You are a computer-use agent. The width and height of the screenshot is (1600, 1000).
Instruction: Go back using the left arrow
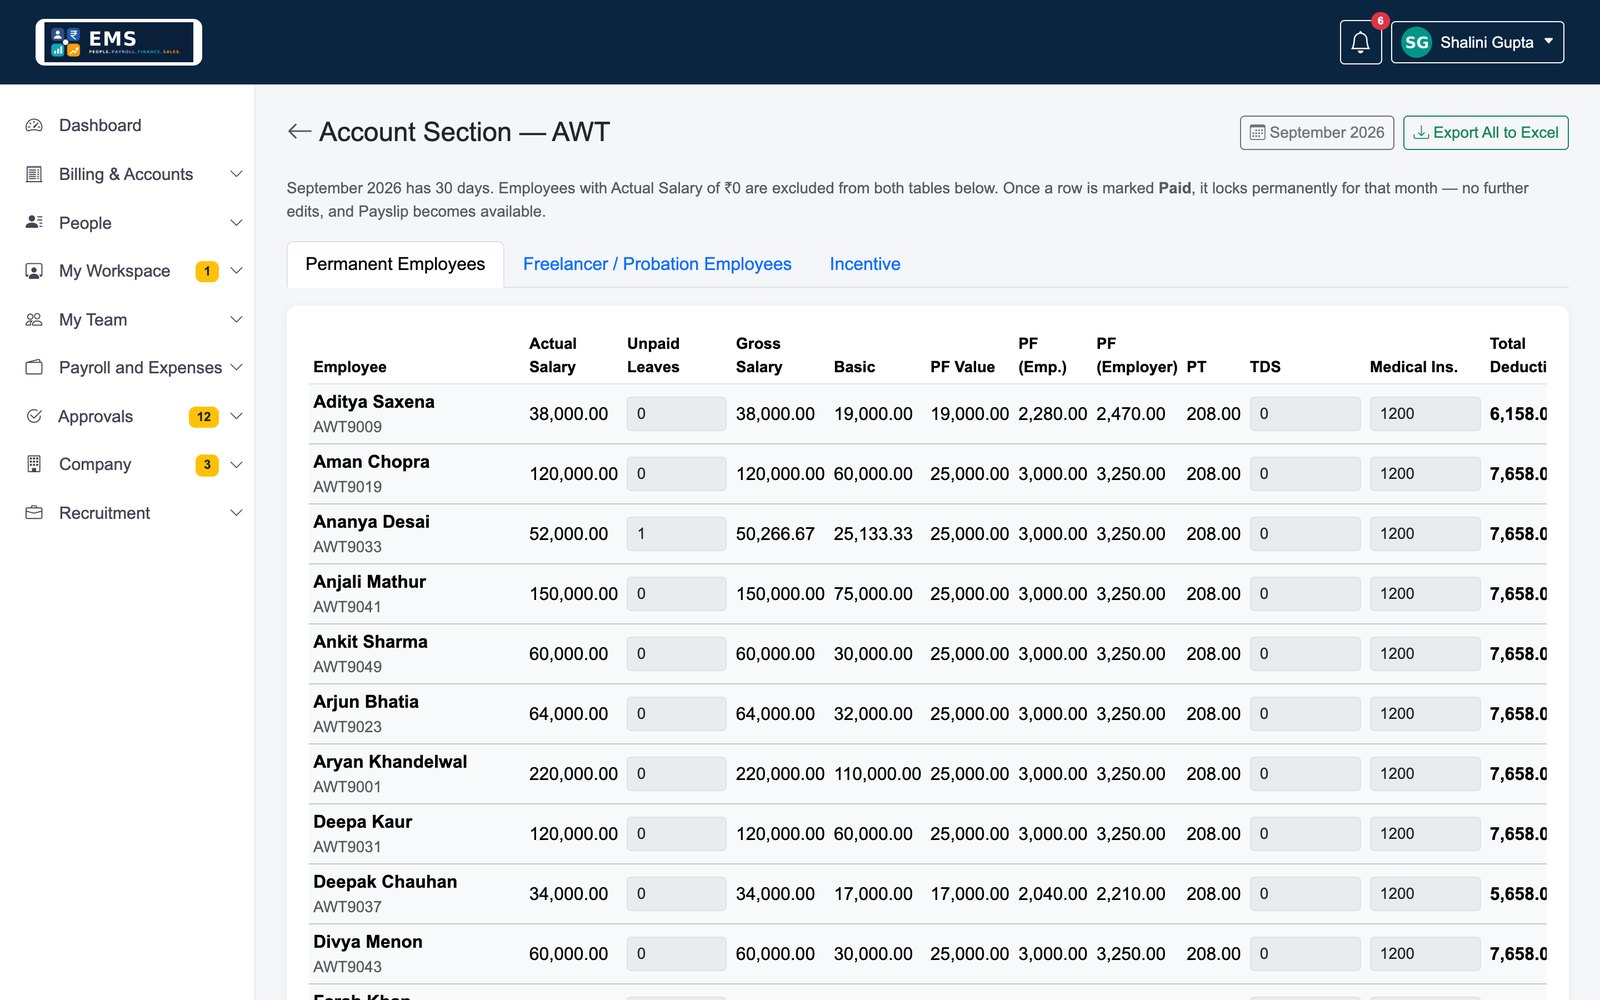click(299, 132)
